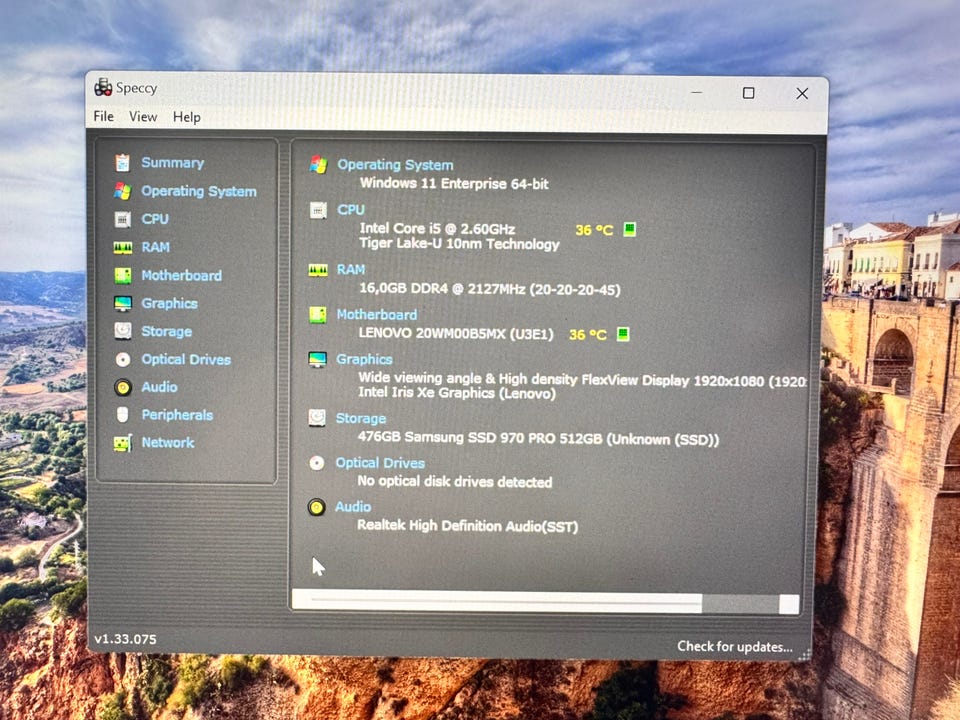Click the Storage heading link in summary

[x=361, y=419]
